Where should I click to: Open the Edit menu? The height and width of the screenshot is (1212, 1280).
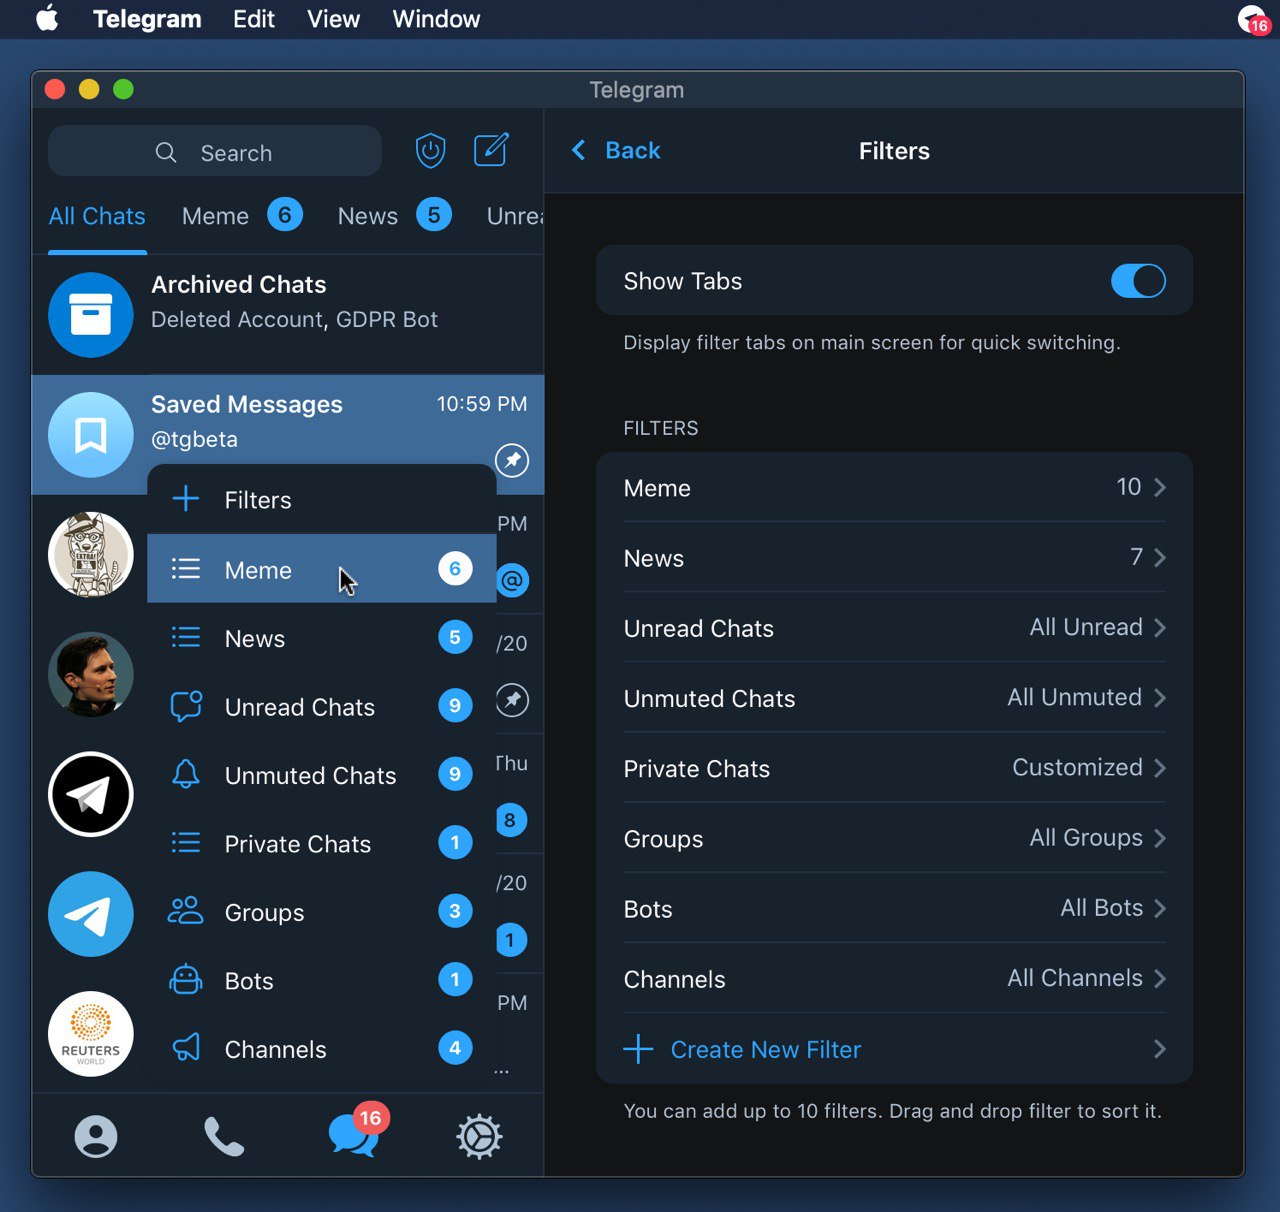pyautogui.click(x=254, y=19)
